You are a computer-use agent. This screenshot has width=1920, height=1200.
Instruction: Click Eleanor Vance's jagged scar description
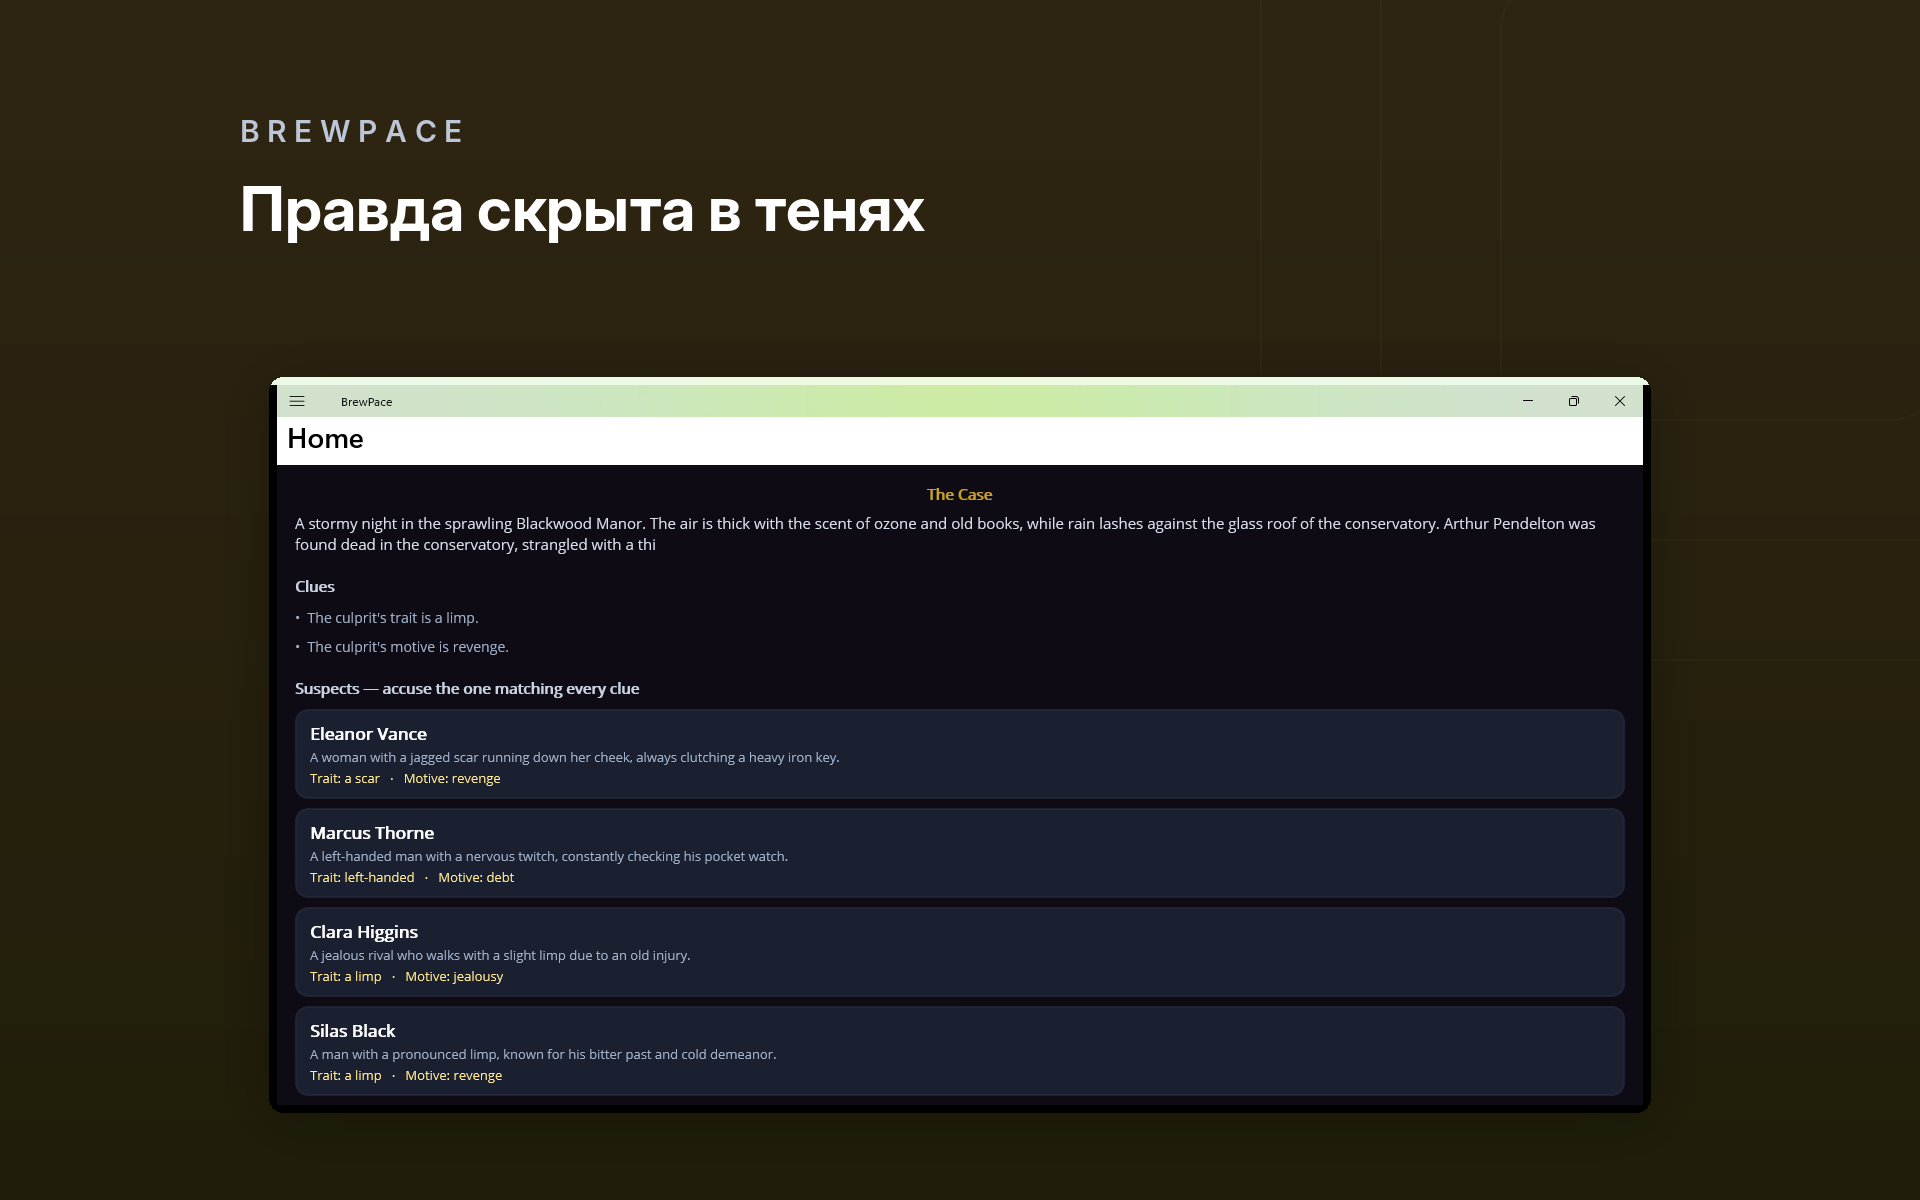pos(575,758)
